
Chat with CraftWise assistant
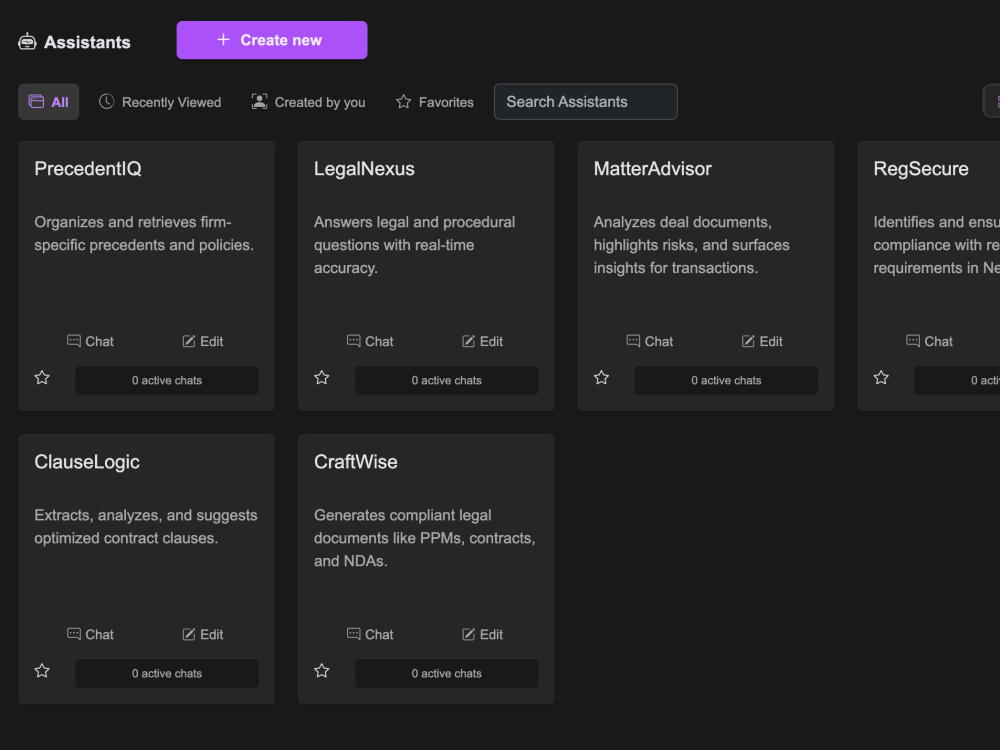[x=370, y=635]
